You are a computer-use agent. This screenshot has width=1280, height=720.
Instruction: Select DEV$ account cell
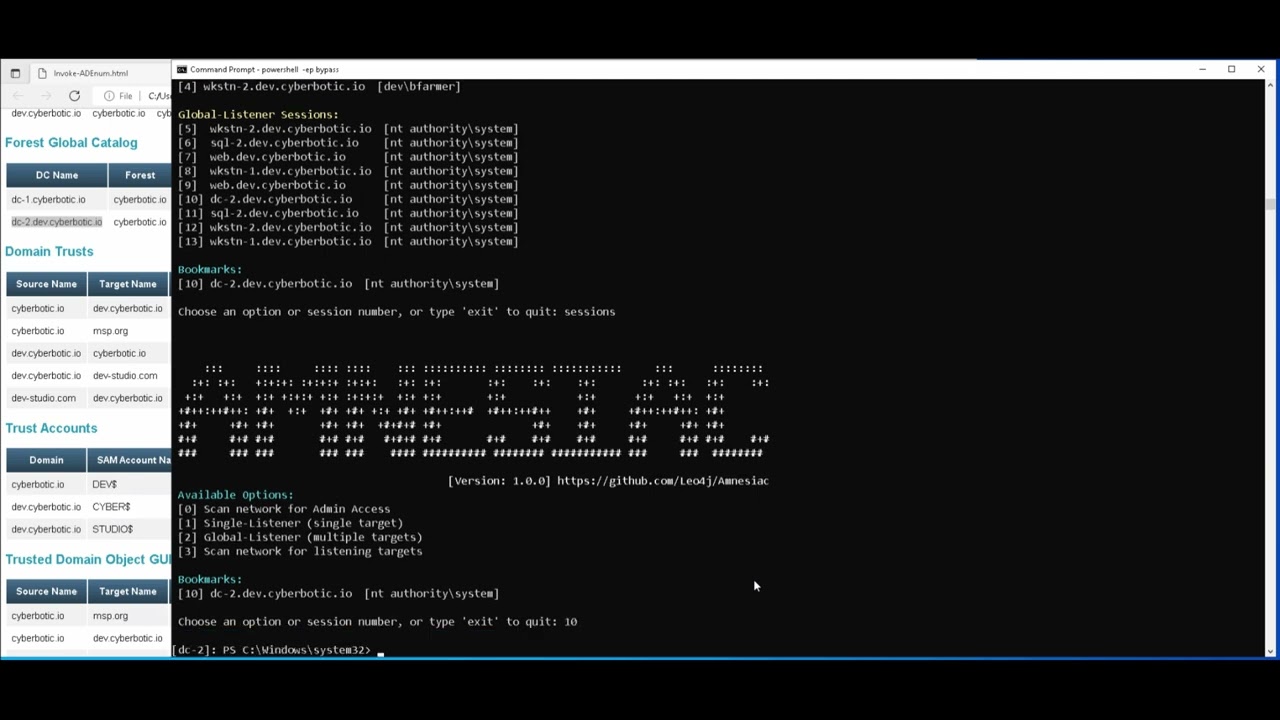click(104, 484)
